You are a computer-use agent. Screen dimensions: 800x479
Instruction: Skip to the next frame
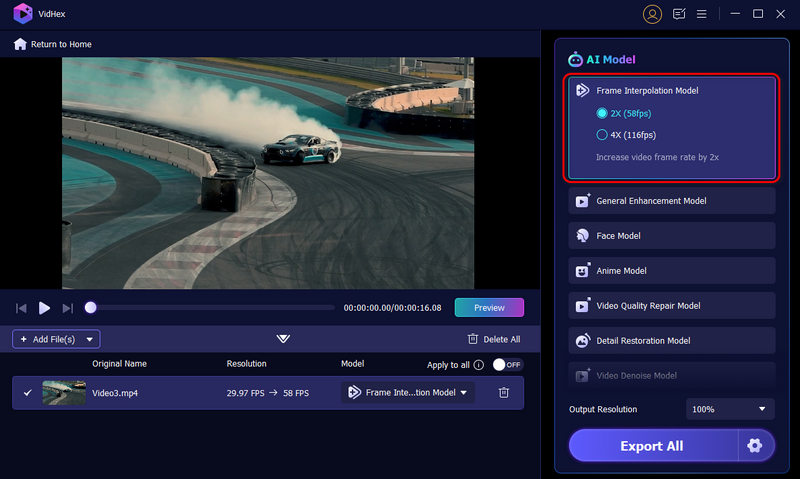click(68, 308)
